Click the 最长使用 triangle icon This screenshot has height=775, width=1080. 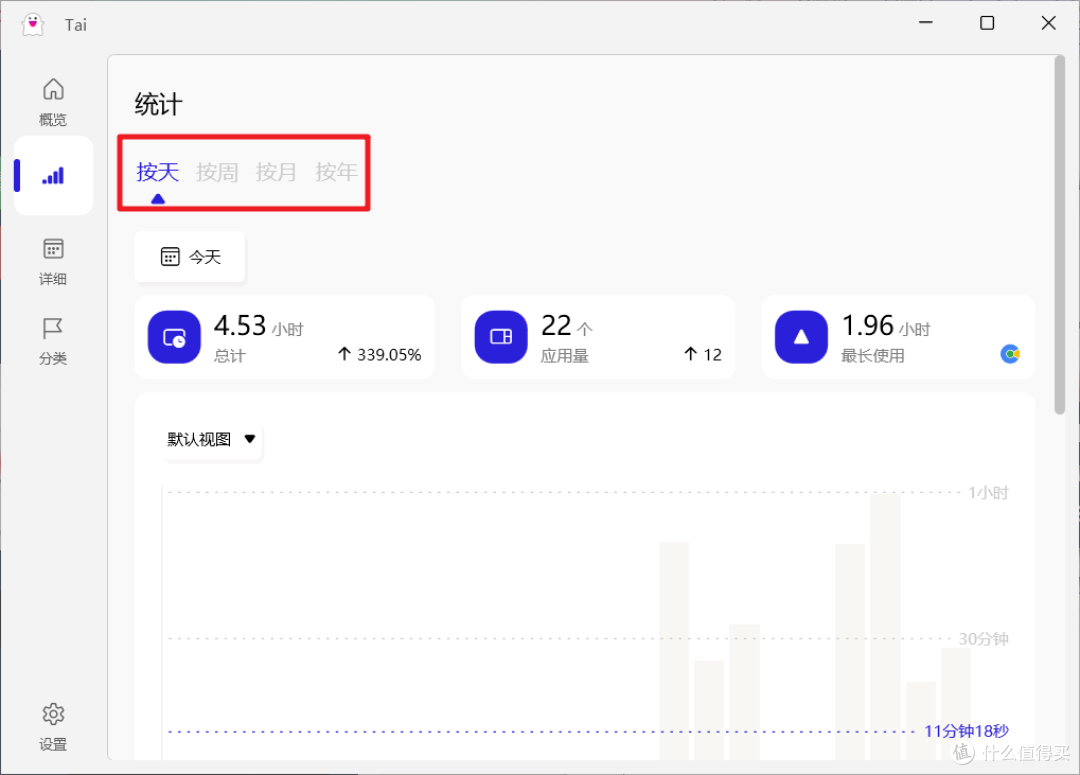[x=801, y=337]
